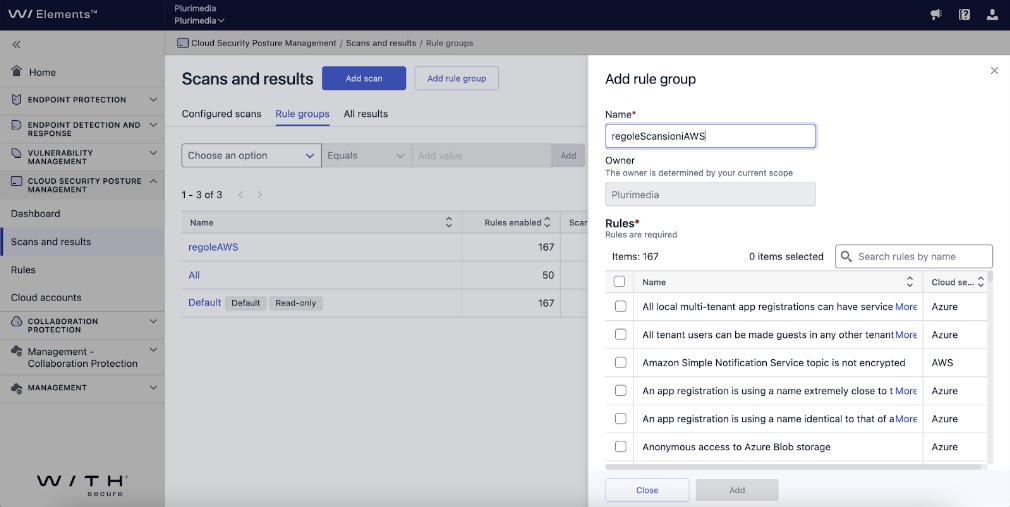Screen dimensions: 1010x507
Task: Open the user account profile icon
Action: [x=992, y=14]
